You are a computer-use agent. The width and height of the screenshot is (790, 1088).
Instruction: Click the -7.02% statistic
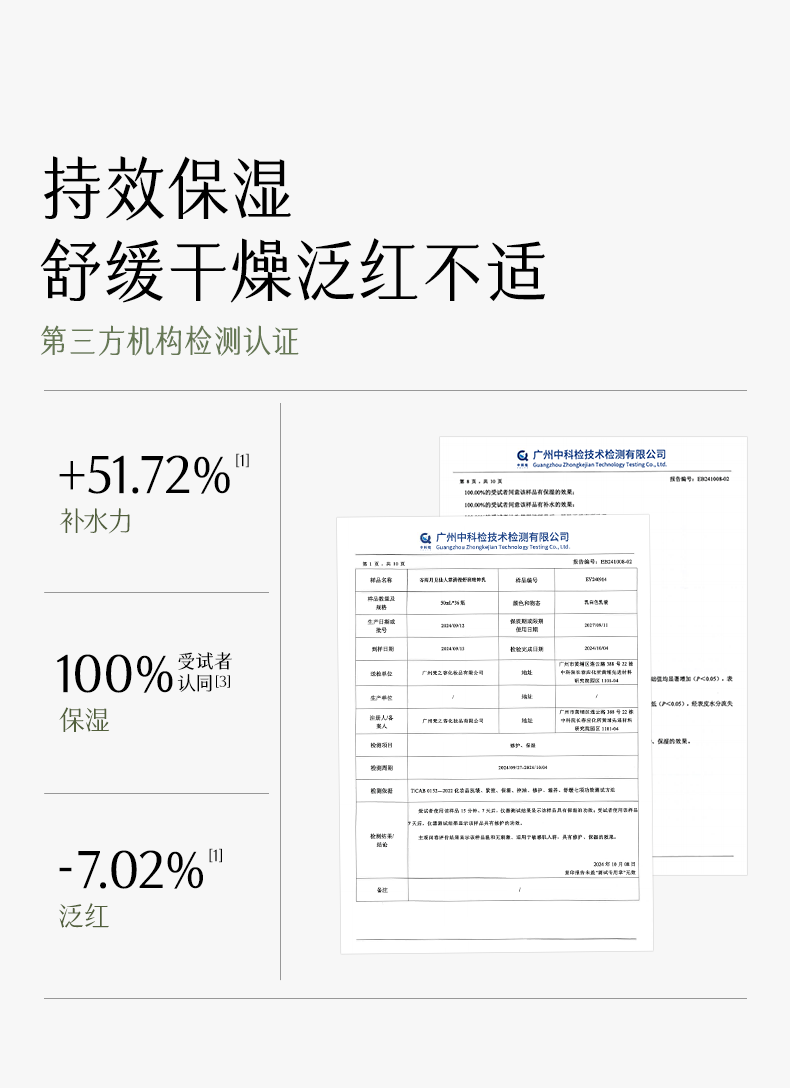click(131, 871)
